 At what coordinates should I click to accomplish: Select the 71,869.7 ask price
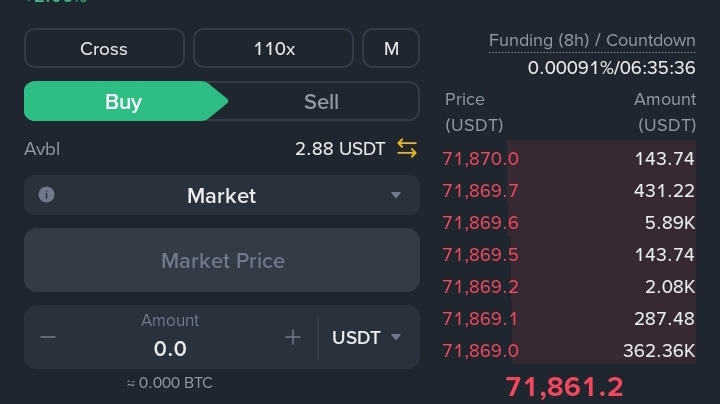tap(481, 191)
